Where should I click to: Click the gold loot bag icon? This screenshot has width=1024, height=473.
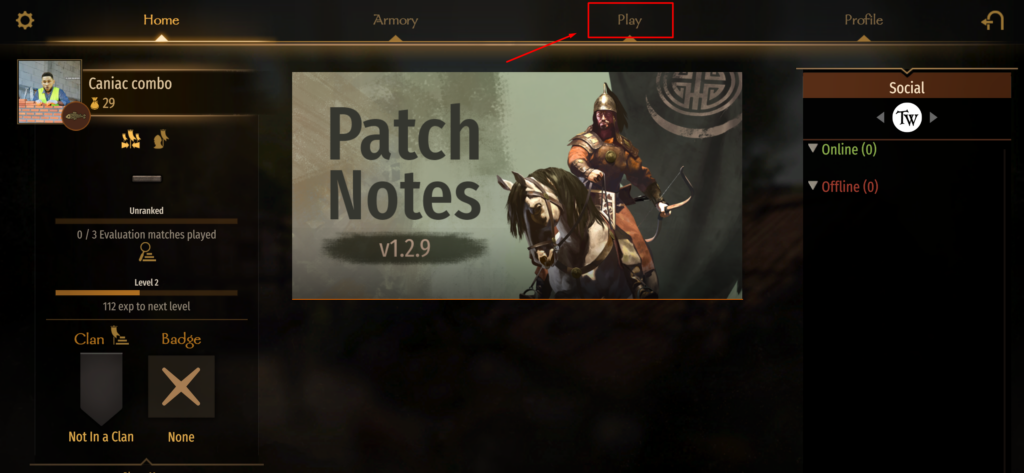94,103
